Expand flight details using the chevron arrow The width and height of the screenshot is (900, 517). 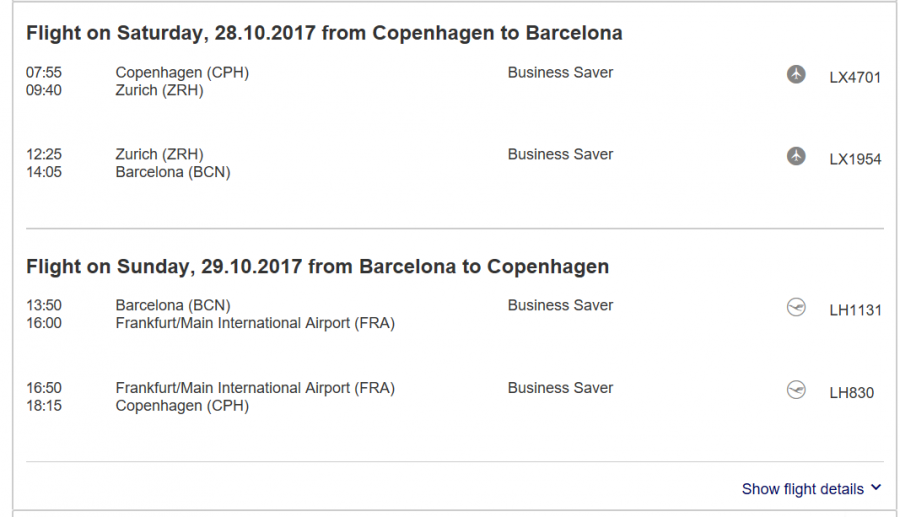click(877, 488)
